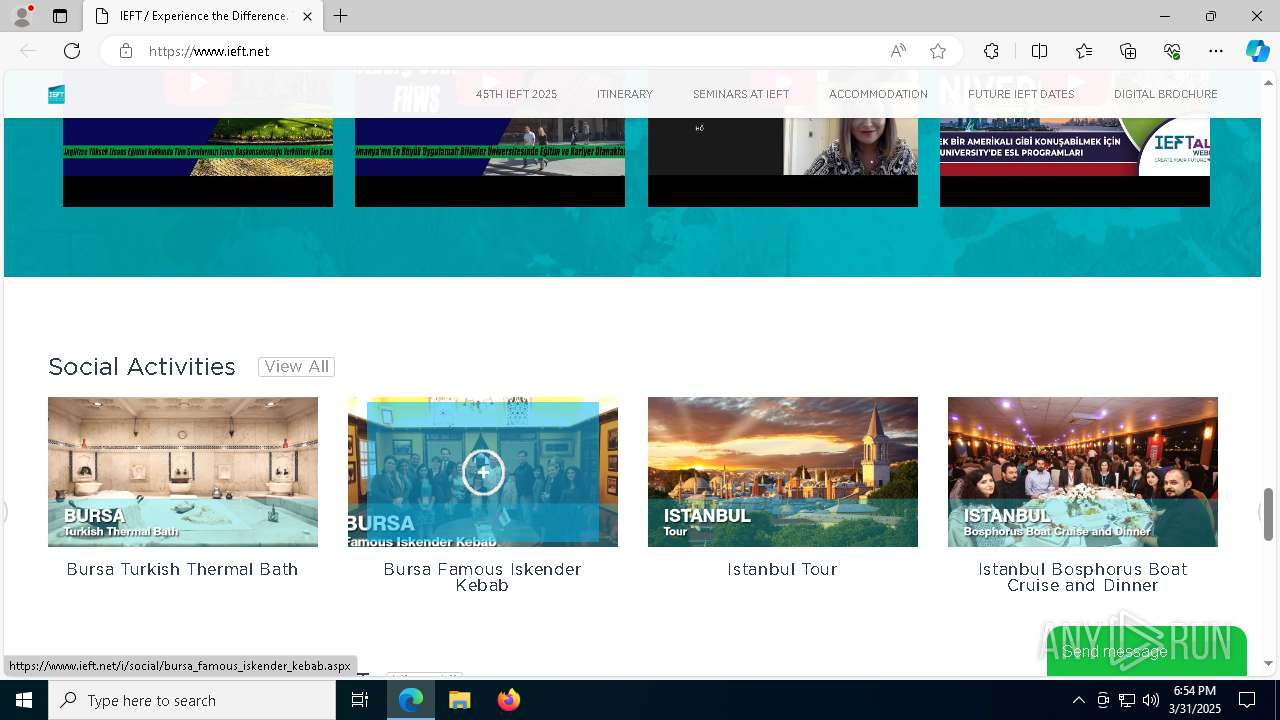Open the browser profile icon

[x=22, y=16]
